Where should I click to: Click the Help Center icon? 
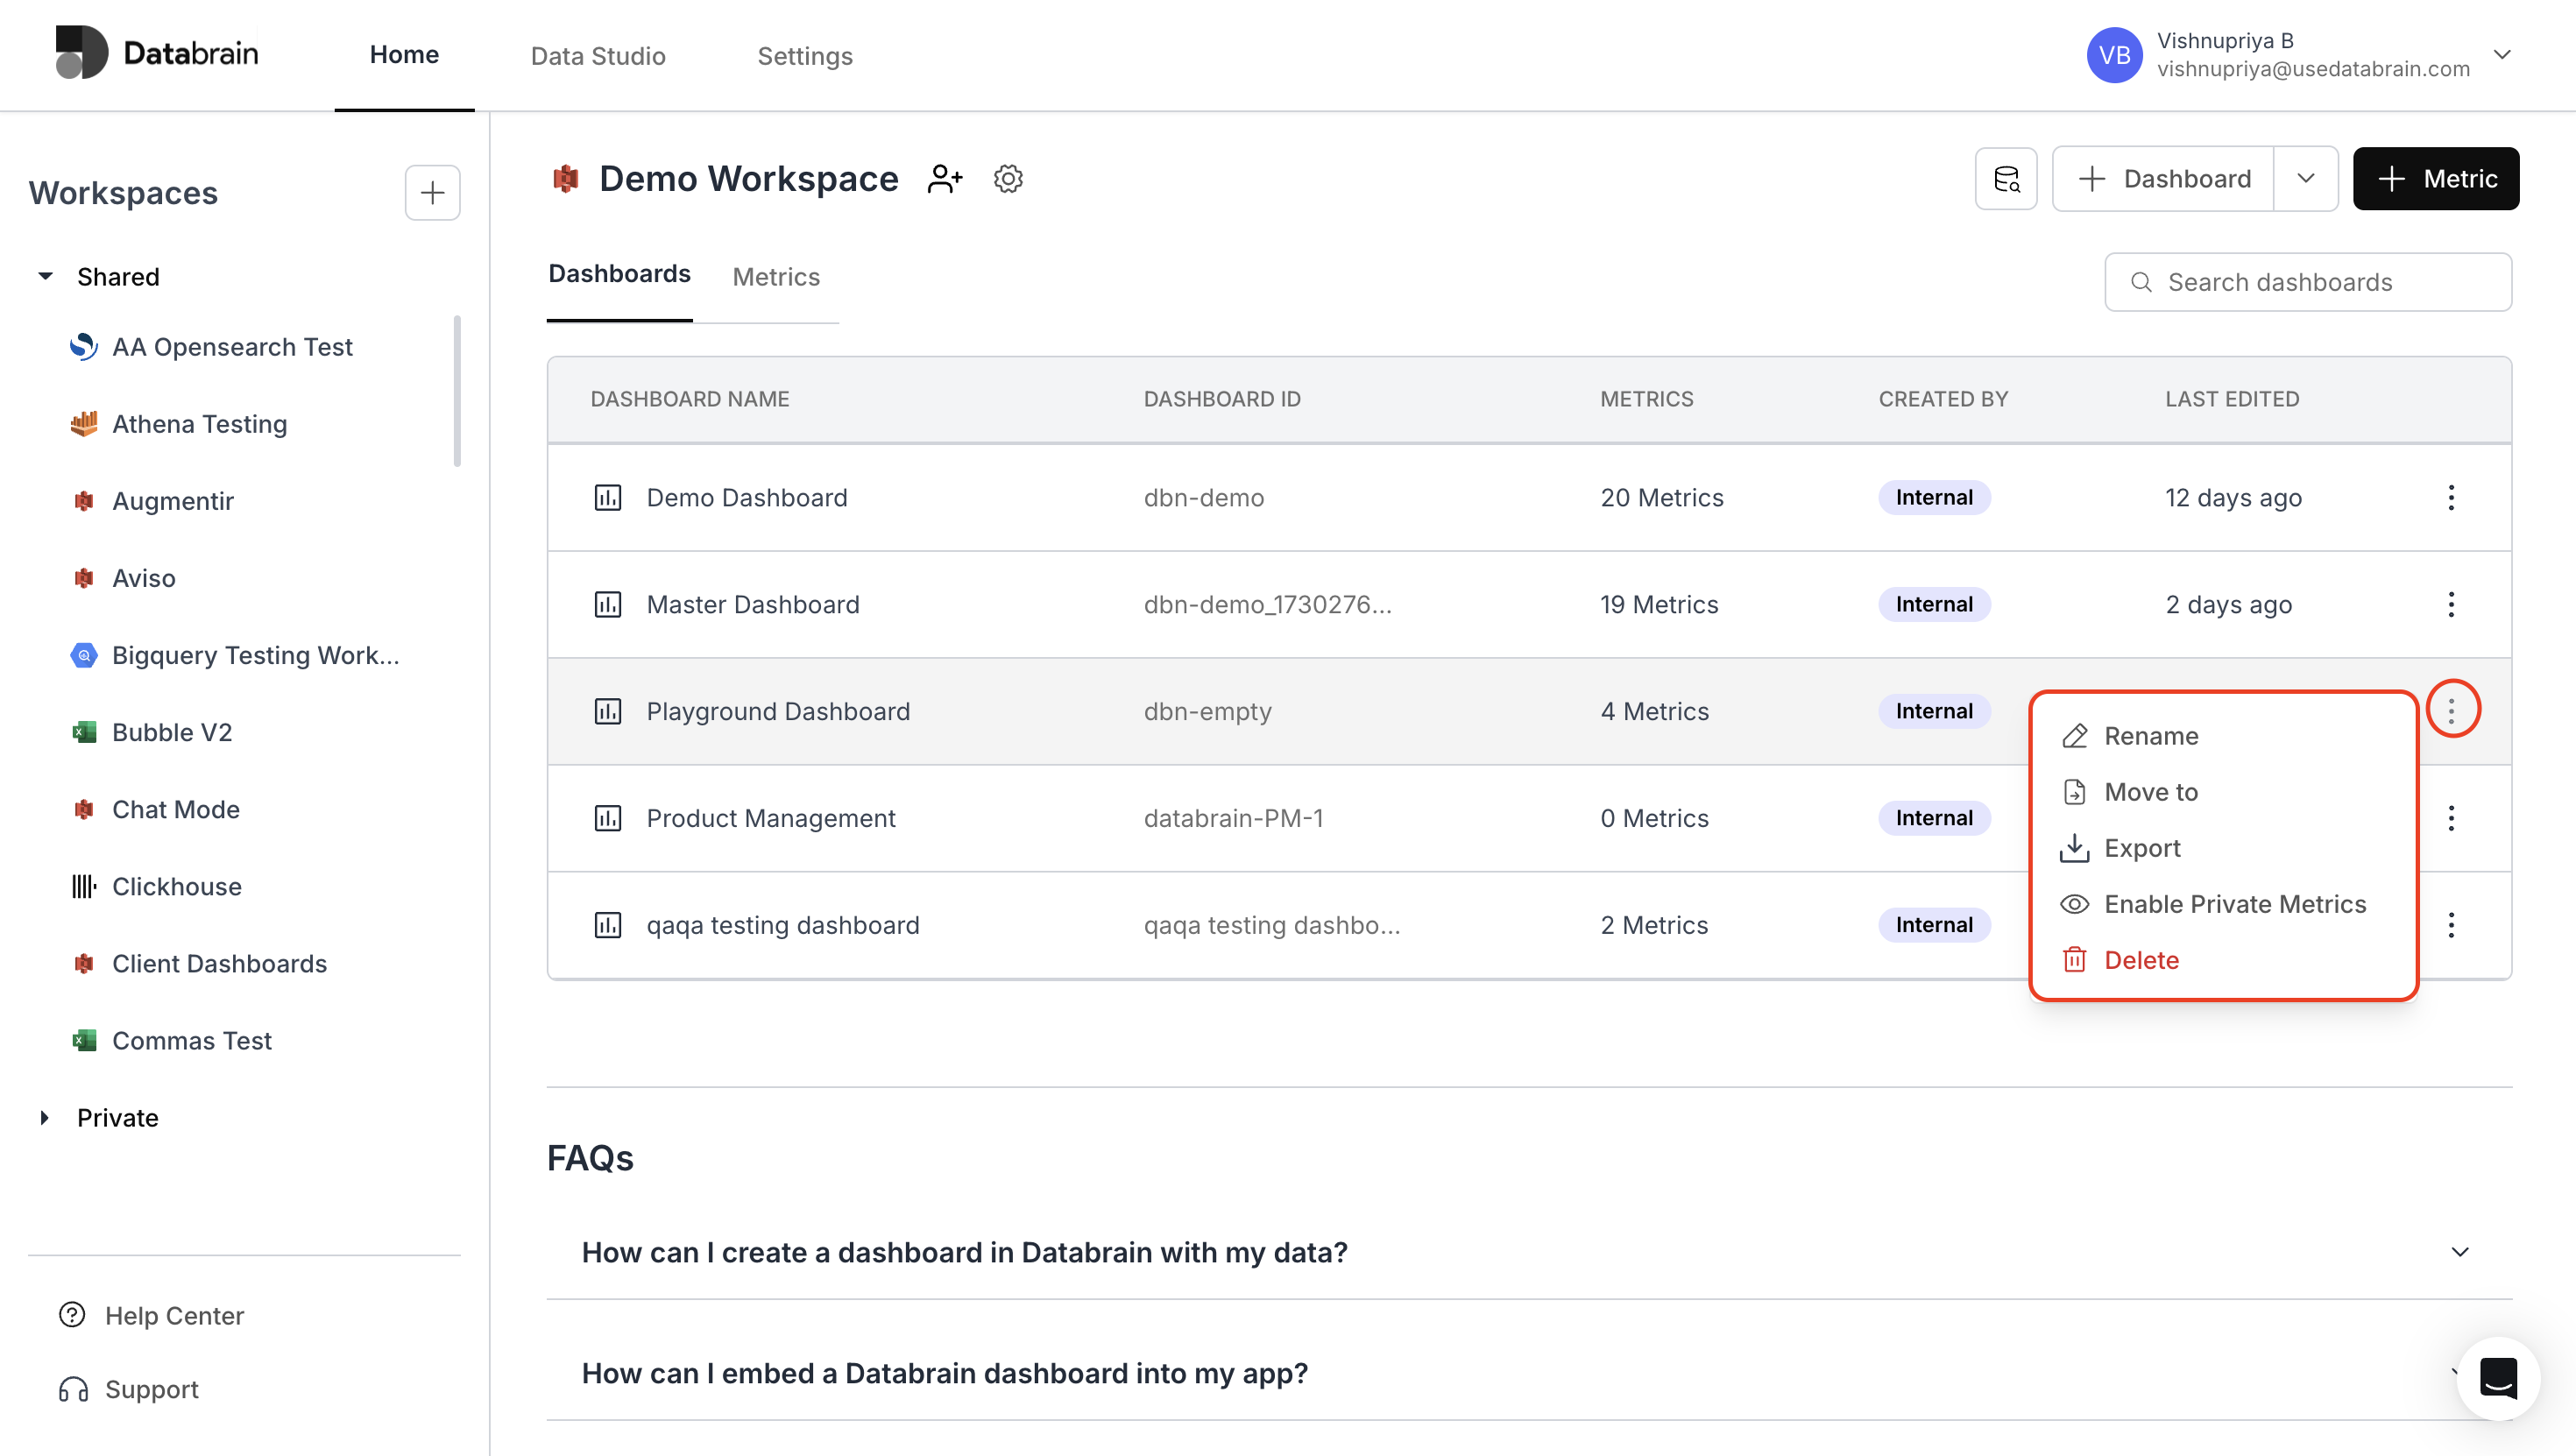(70, 1315)
